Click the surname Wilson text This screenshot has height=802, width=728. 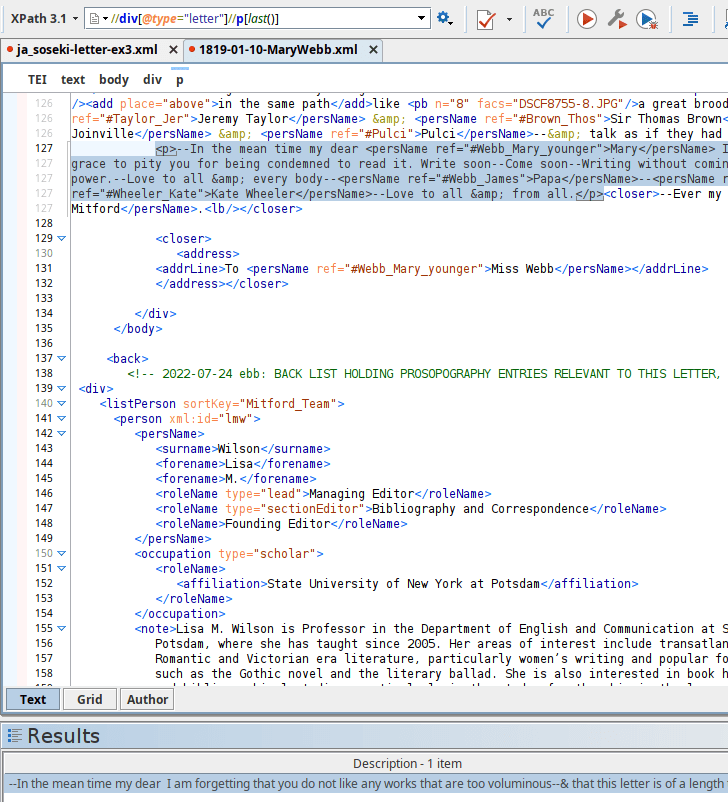point(239,449)
